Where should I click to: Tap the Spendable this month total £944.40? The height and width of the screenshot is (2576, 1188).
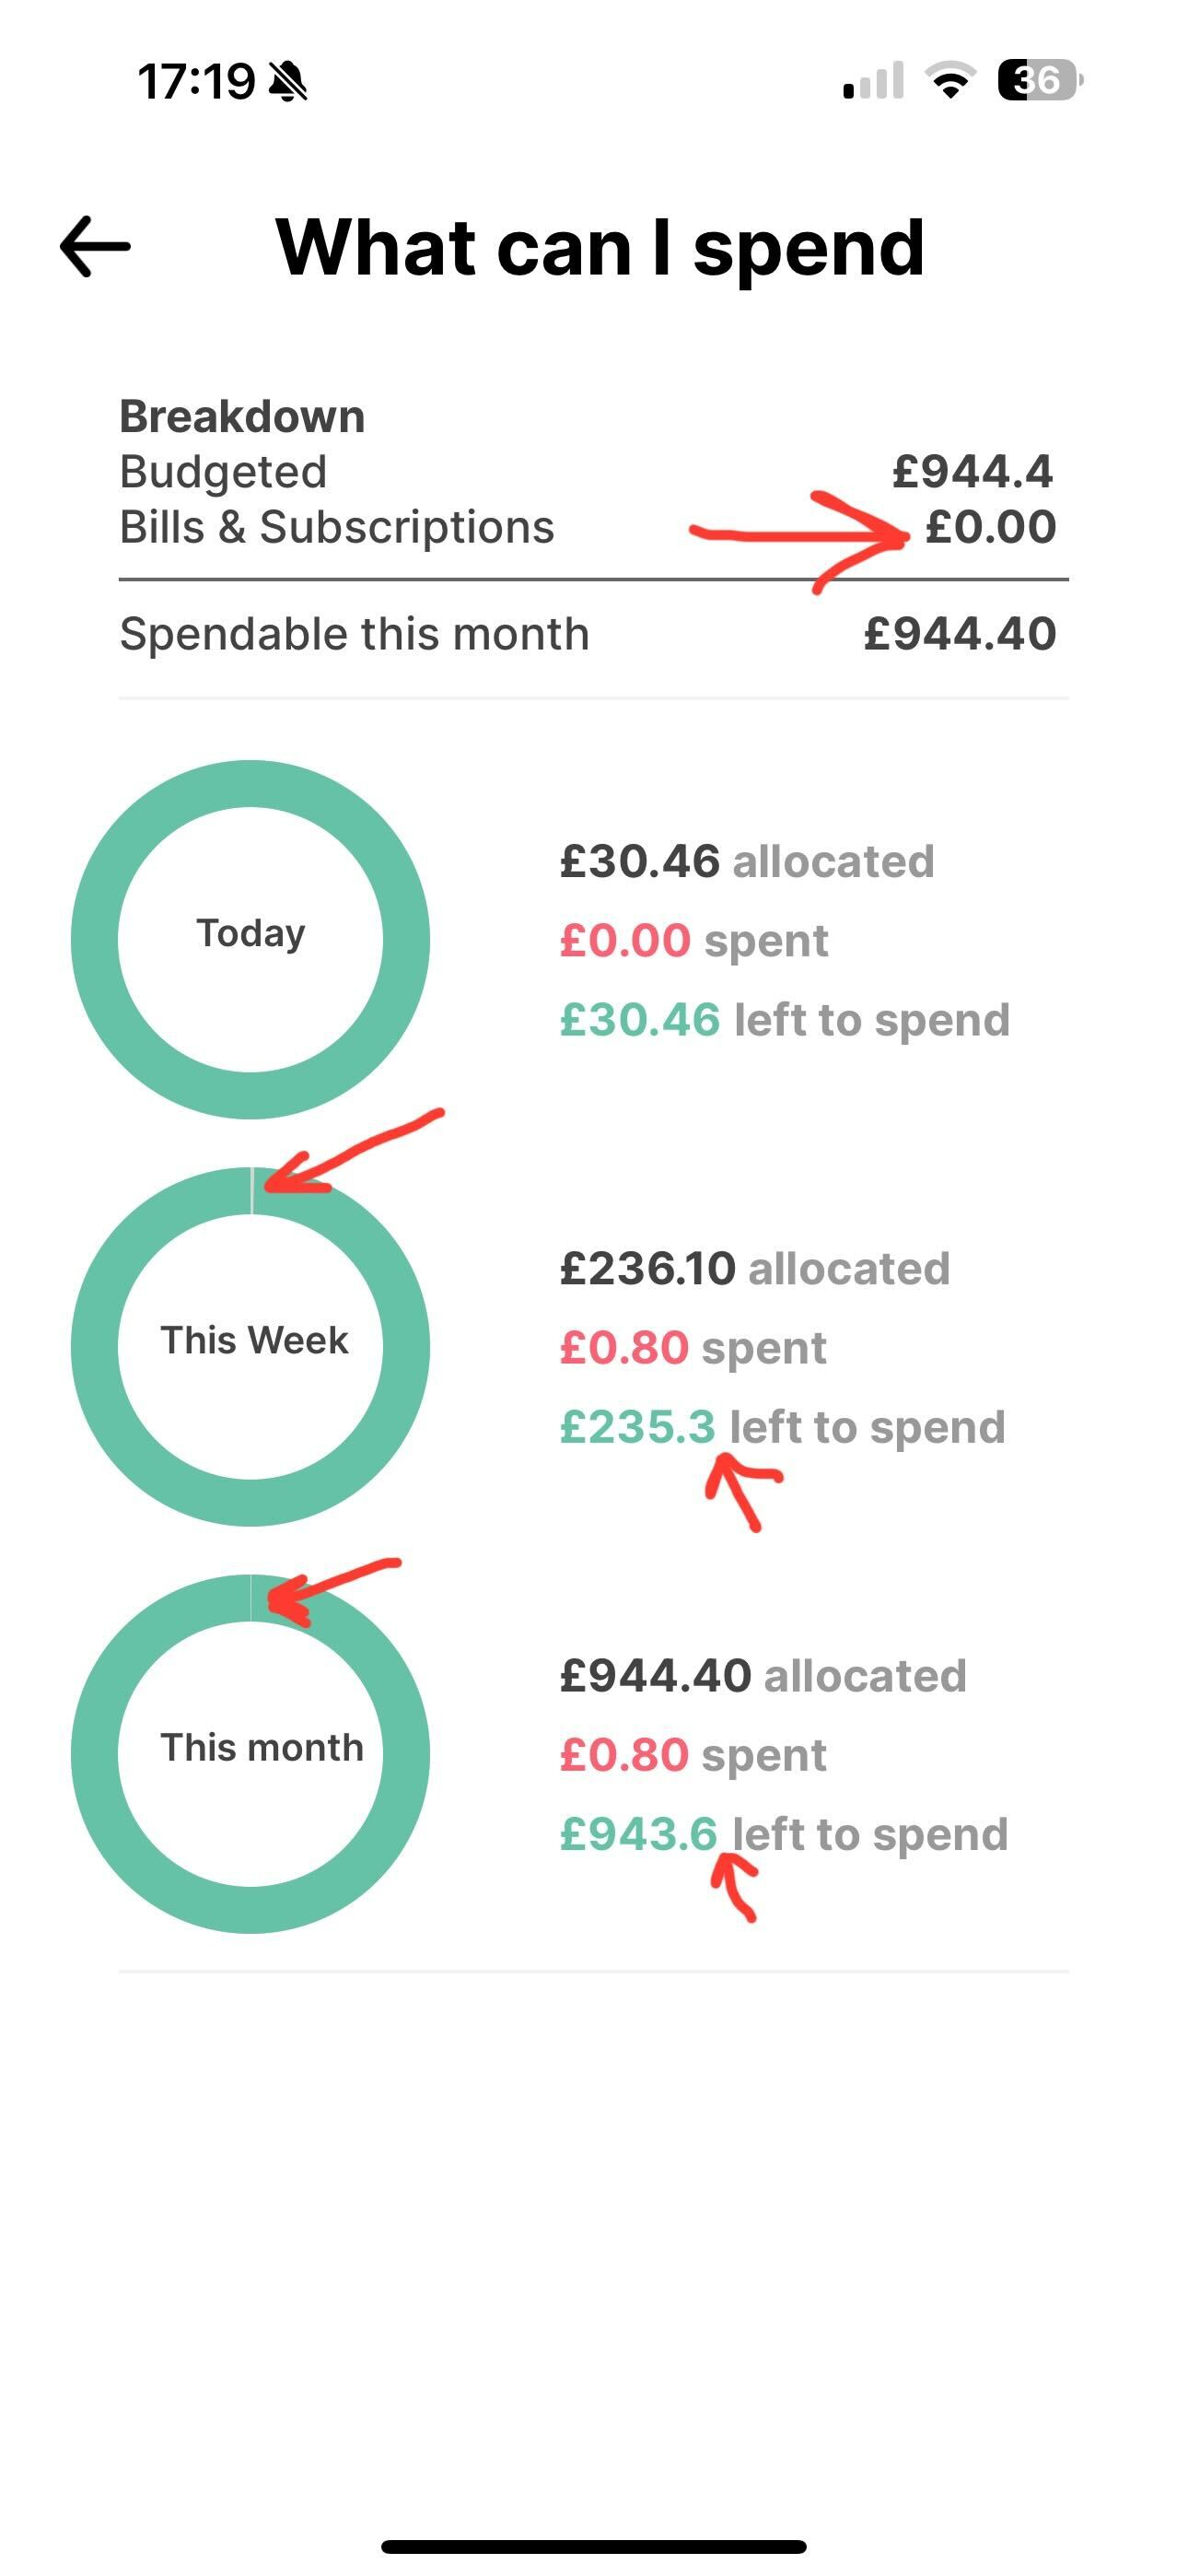(x=959, y=634)
